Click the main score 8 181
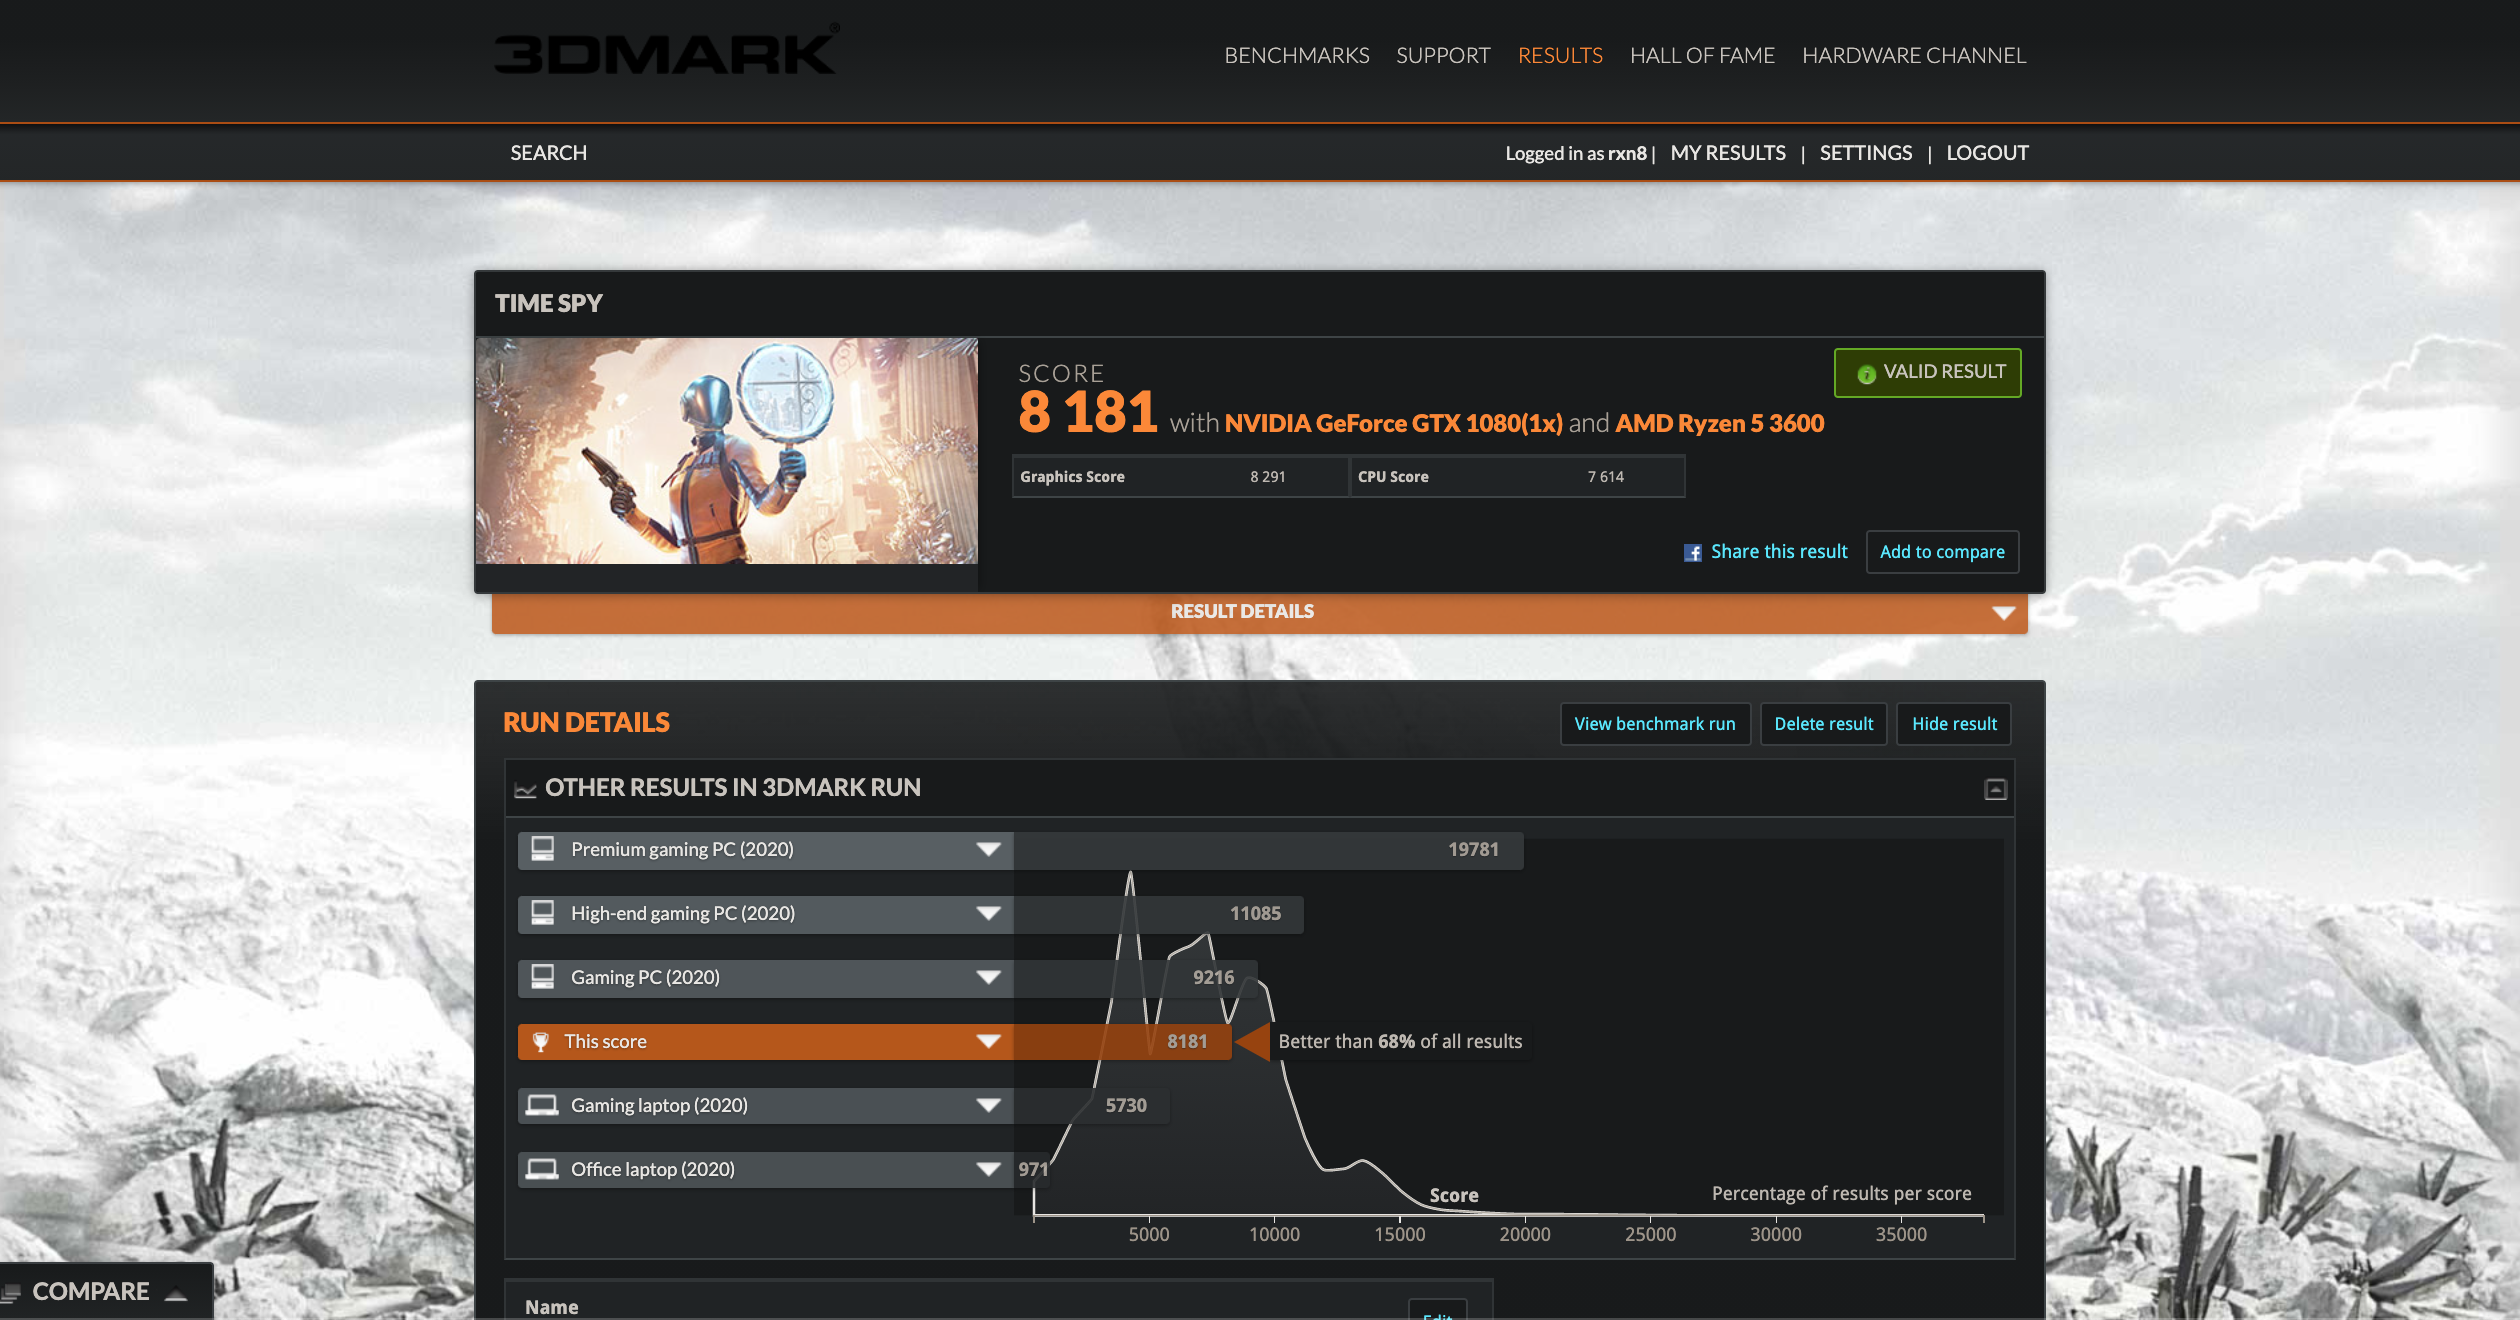This screenshot has height=1320, width=2520. coord(1087,412)
